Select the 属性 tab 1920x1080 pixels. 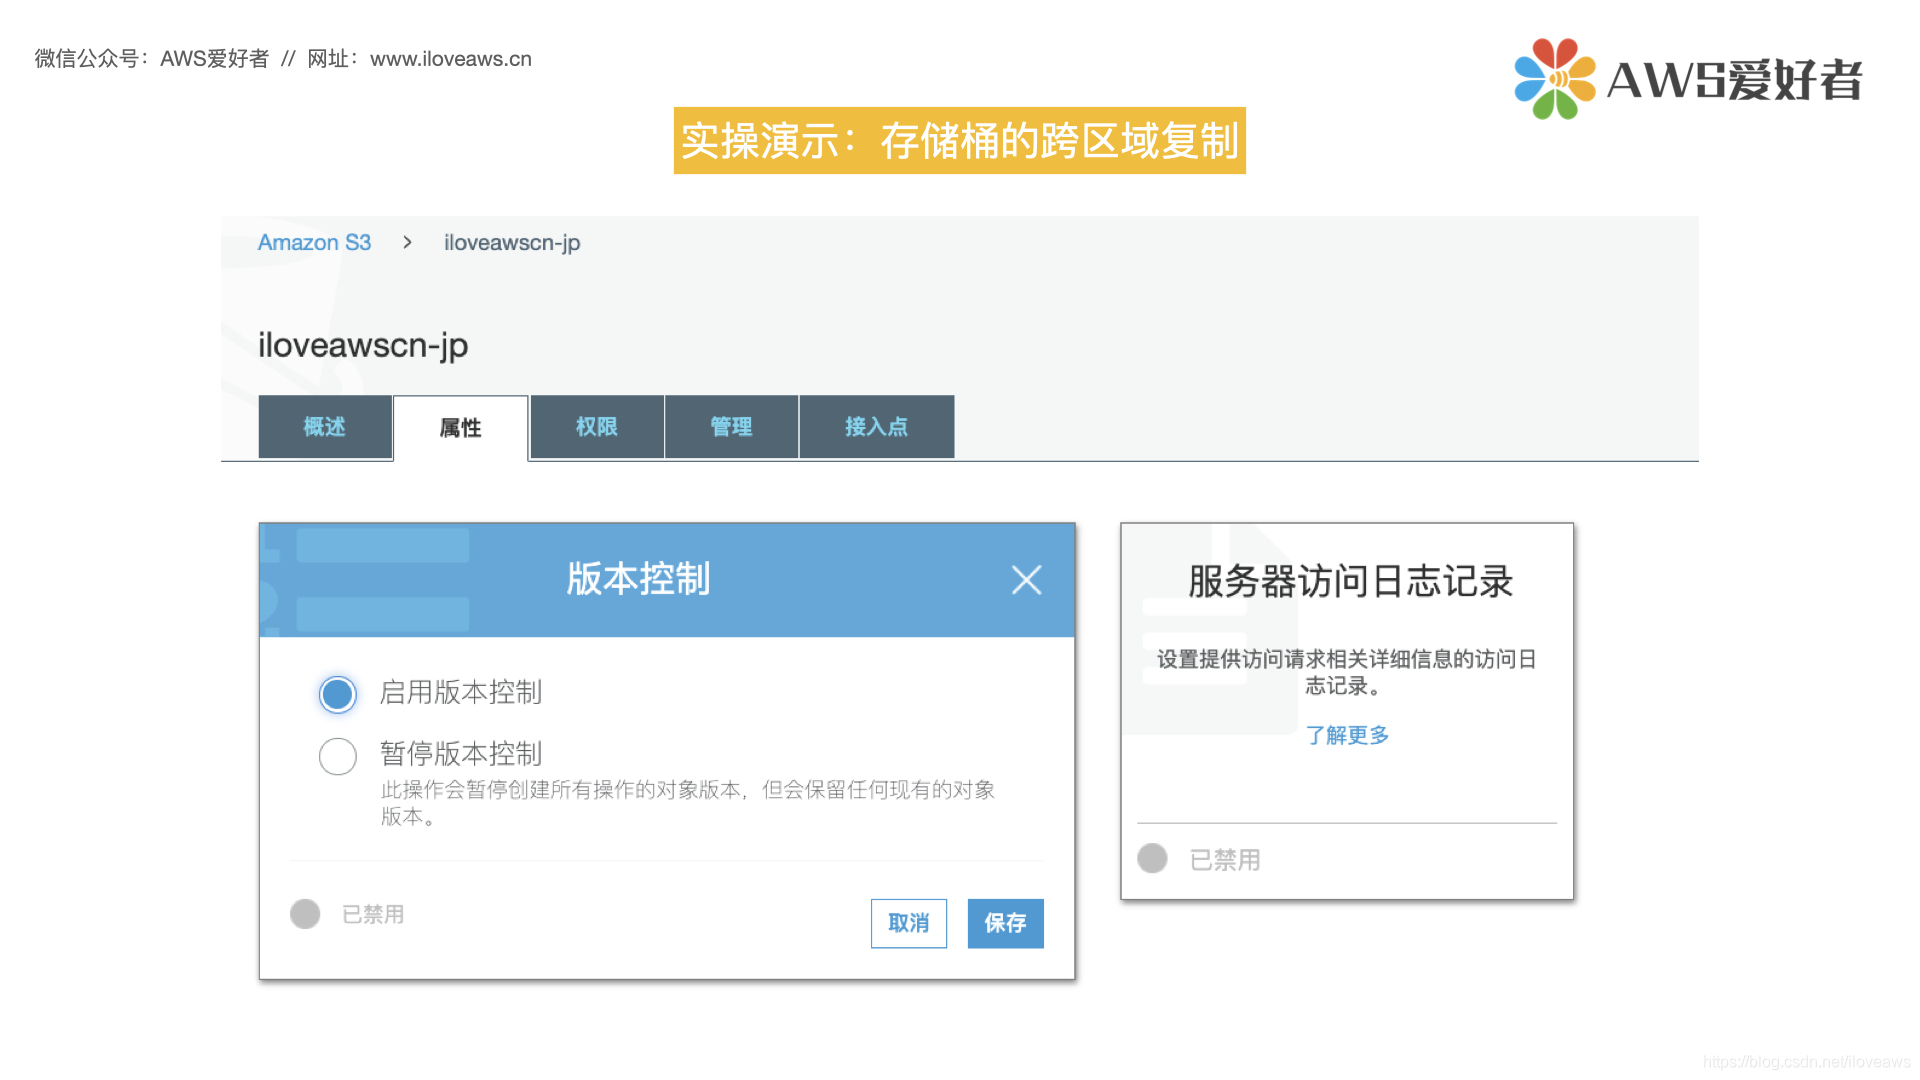(x=461, y=427)
